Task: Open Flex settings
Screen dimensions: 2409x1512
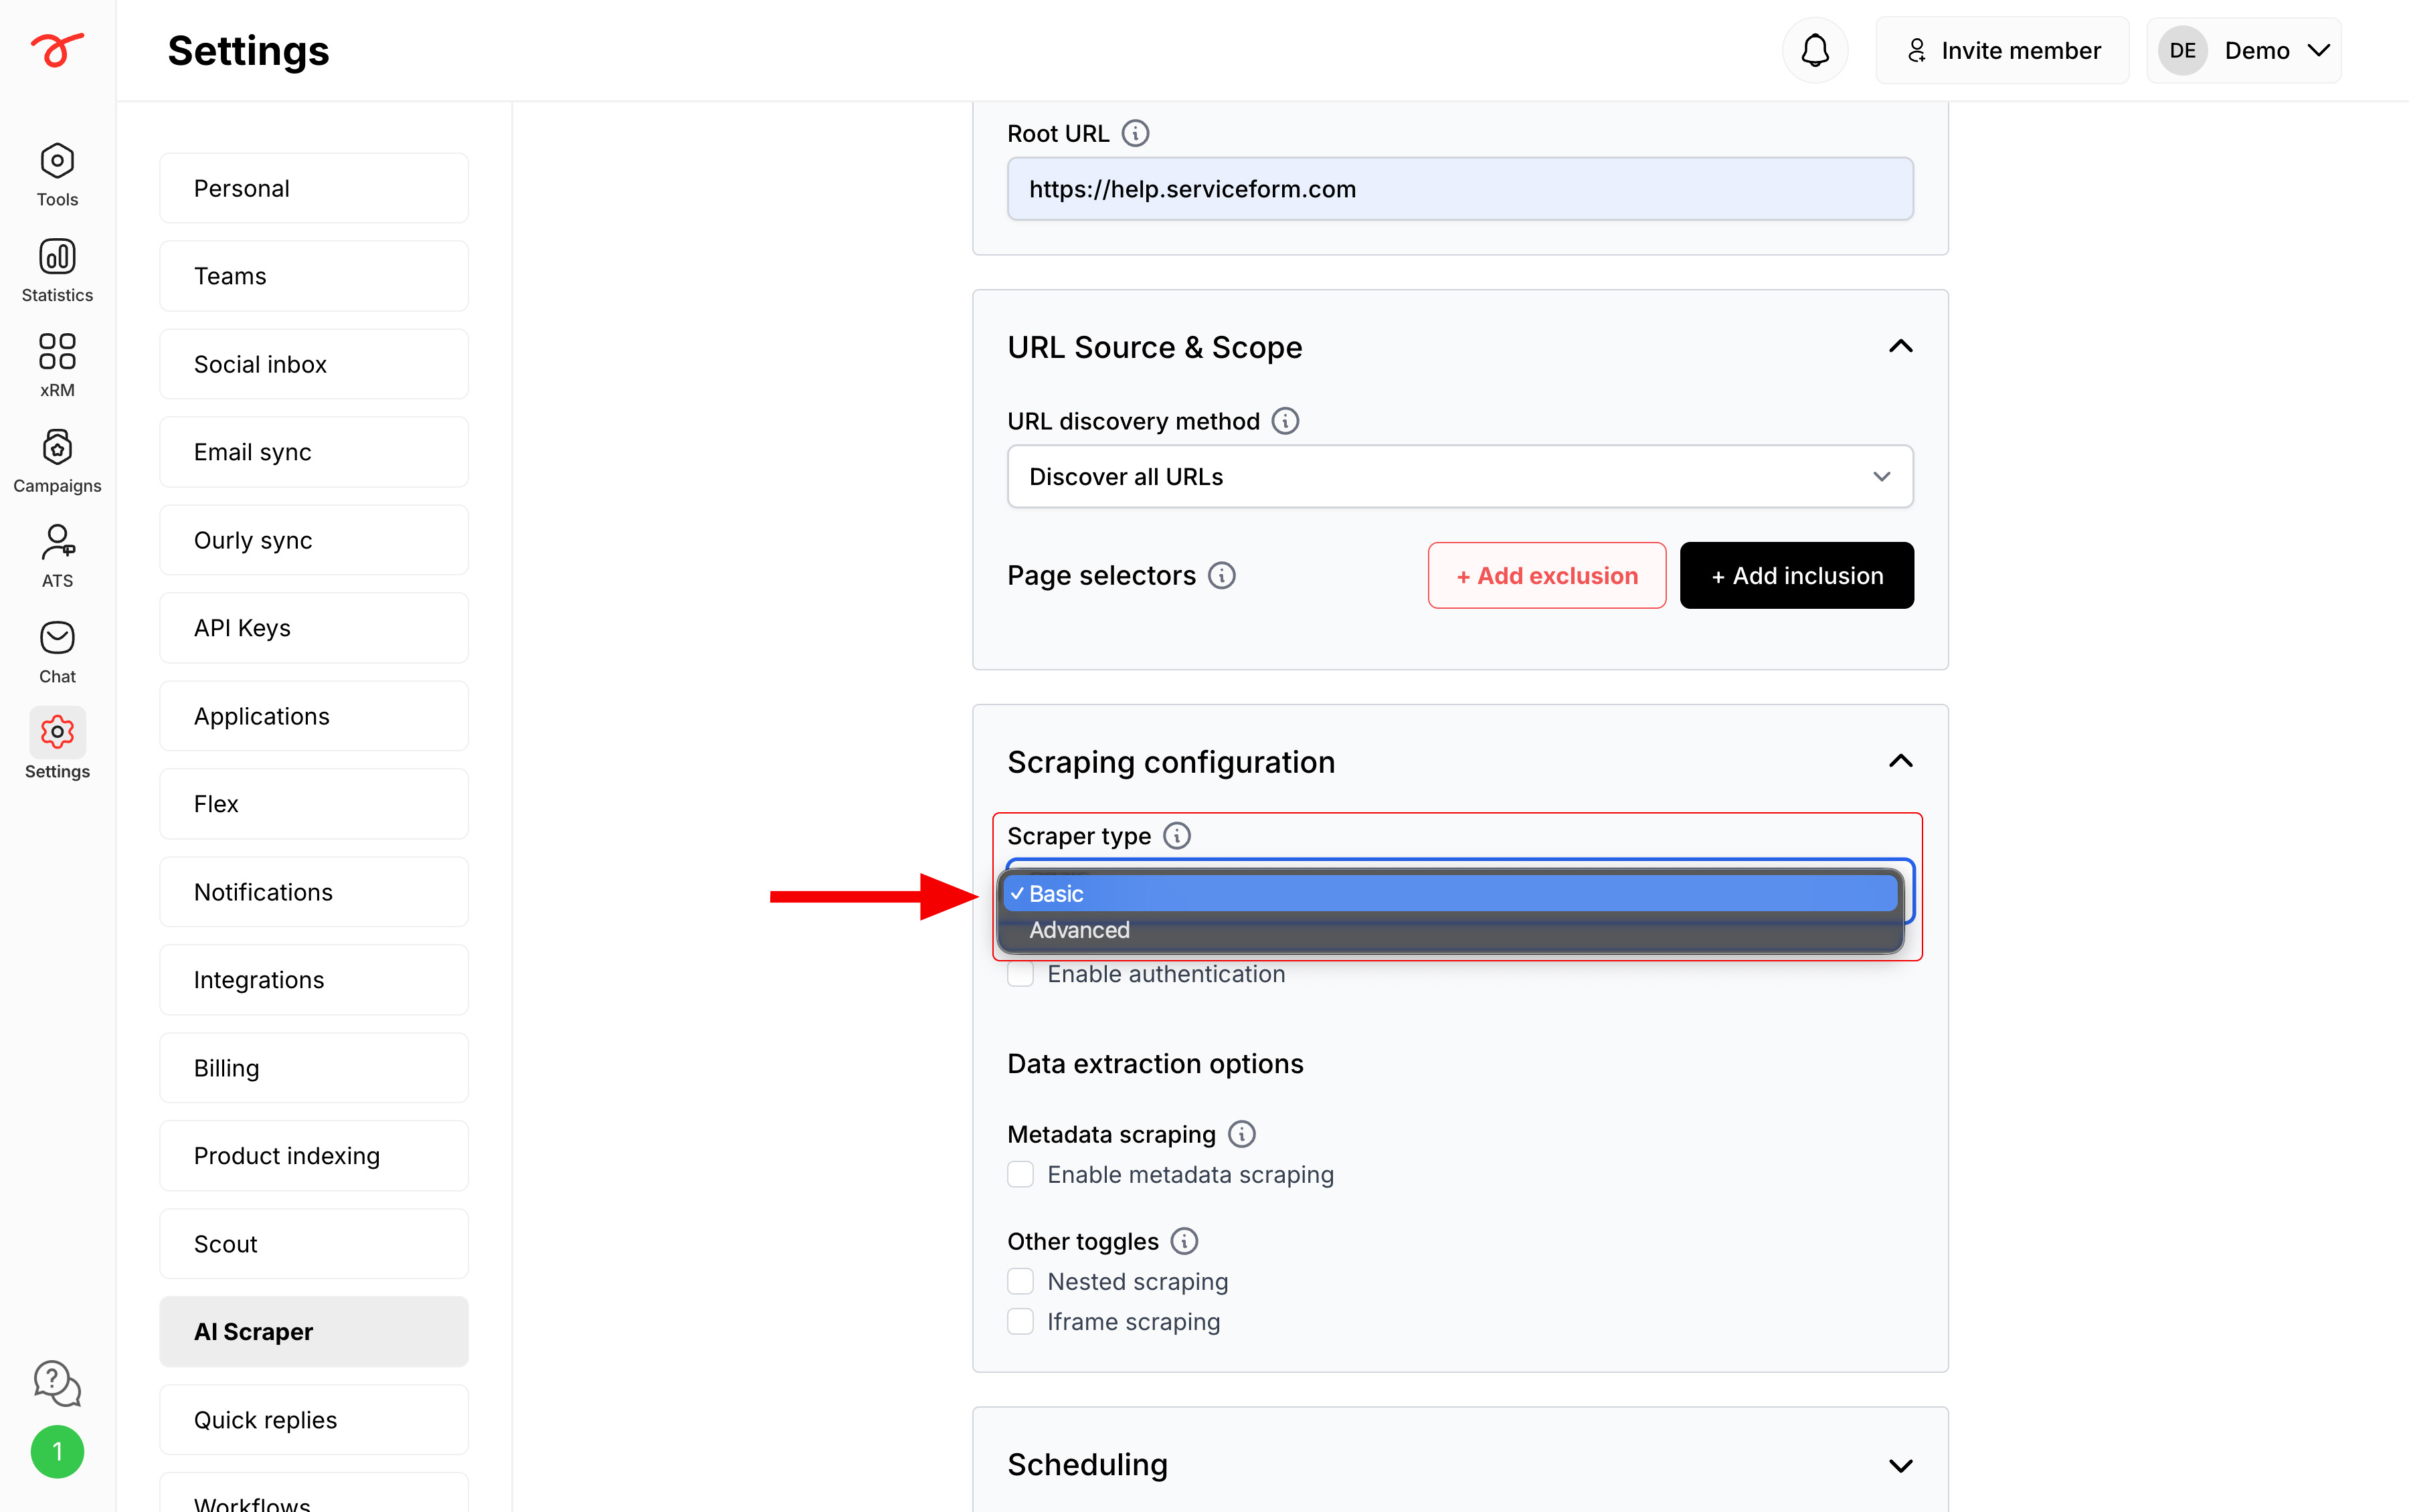Action: (314, 804)
